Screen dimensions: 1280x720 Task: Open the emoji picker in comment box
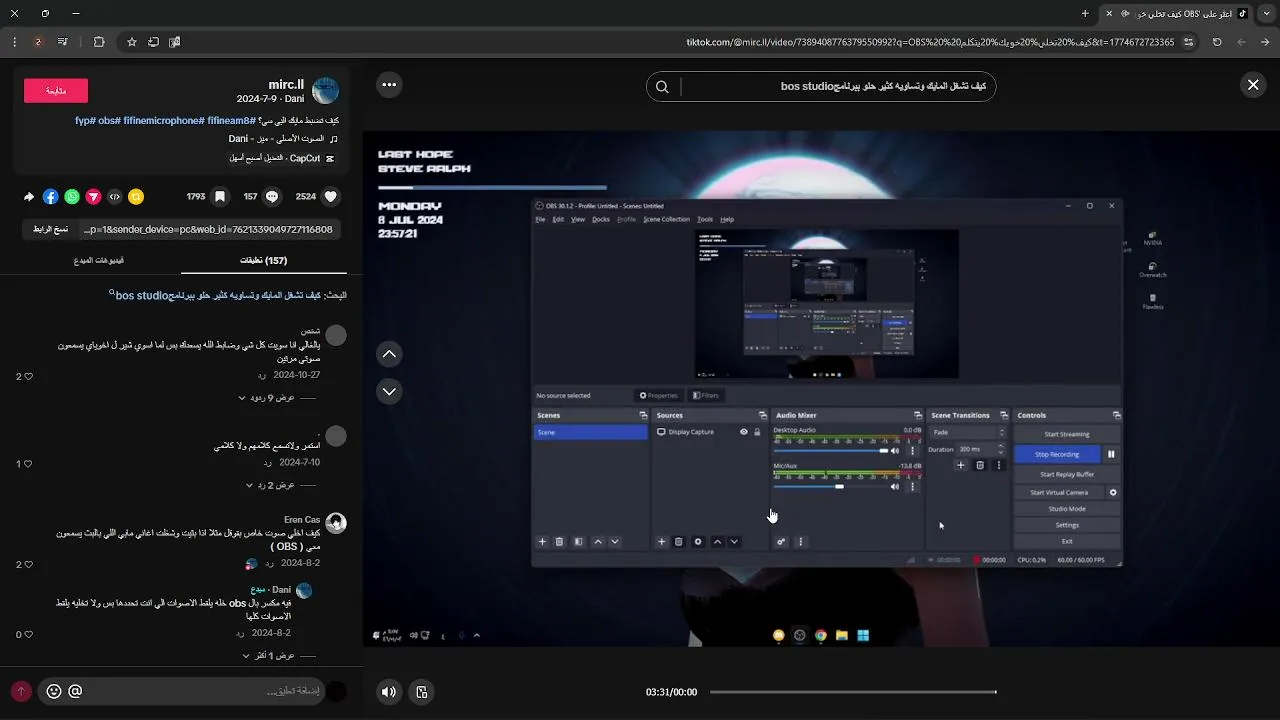tap(54, 691)
